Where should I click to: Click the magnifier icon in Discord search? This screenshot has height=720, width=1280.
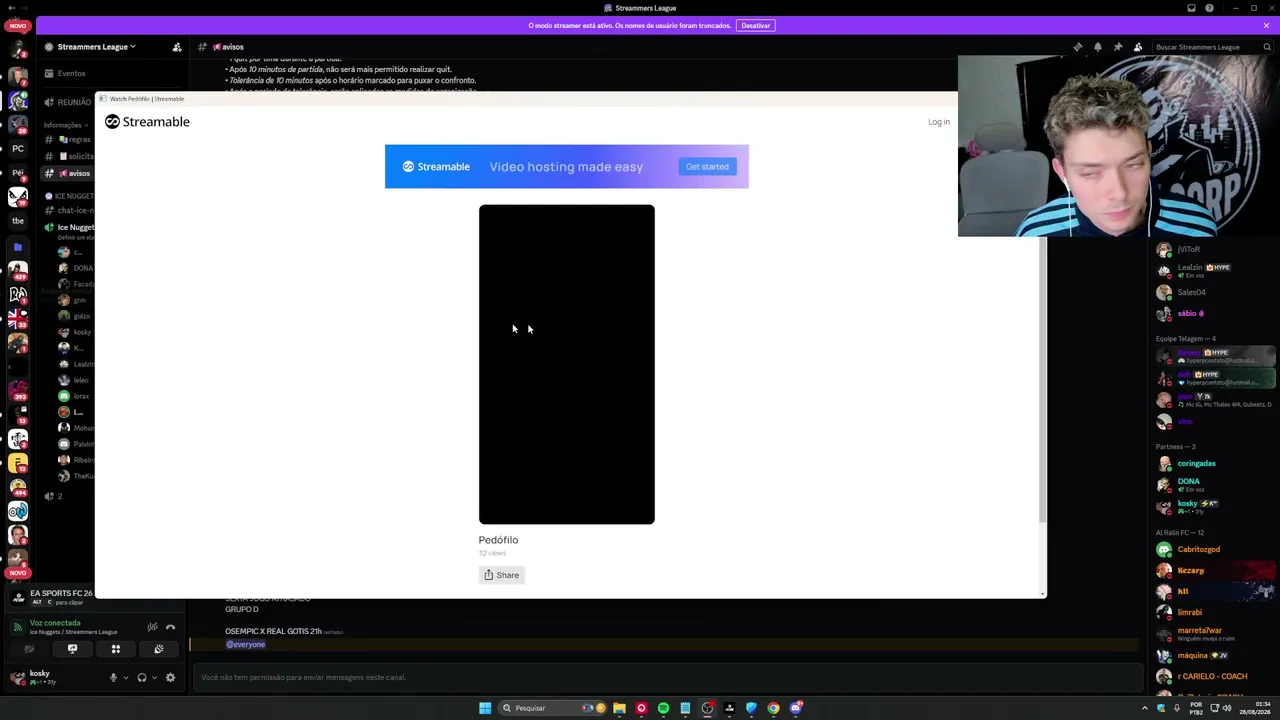click(1267, 47)
